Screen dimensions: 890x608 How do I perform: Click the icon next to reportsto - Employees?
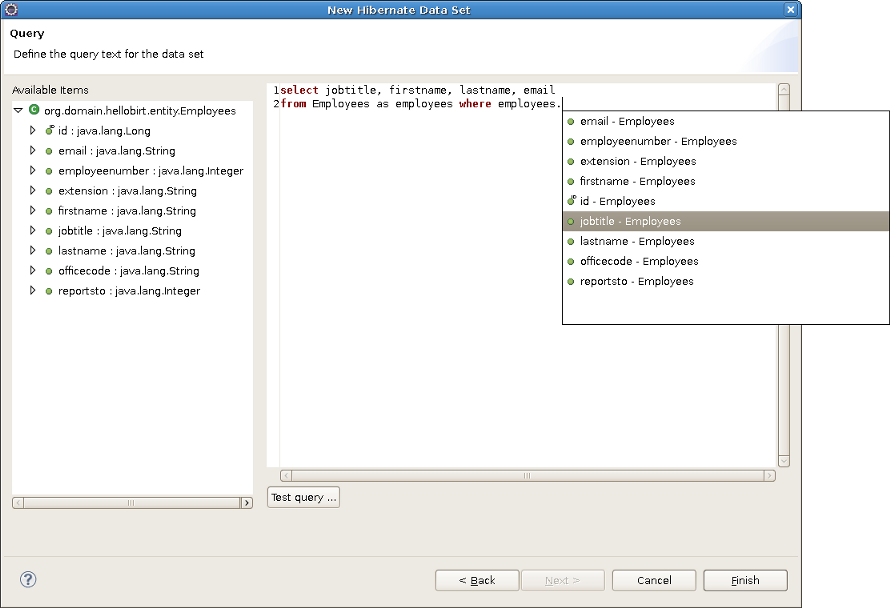click(x=571, y=281)
